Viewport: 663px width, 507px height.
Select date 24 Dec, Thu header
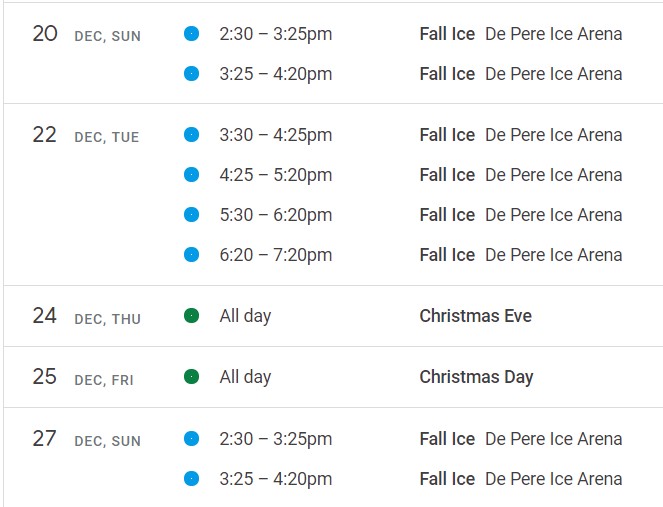[87, 316]
